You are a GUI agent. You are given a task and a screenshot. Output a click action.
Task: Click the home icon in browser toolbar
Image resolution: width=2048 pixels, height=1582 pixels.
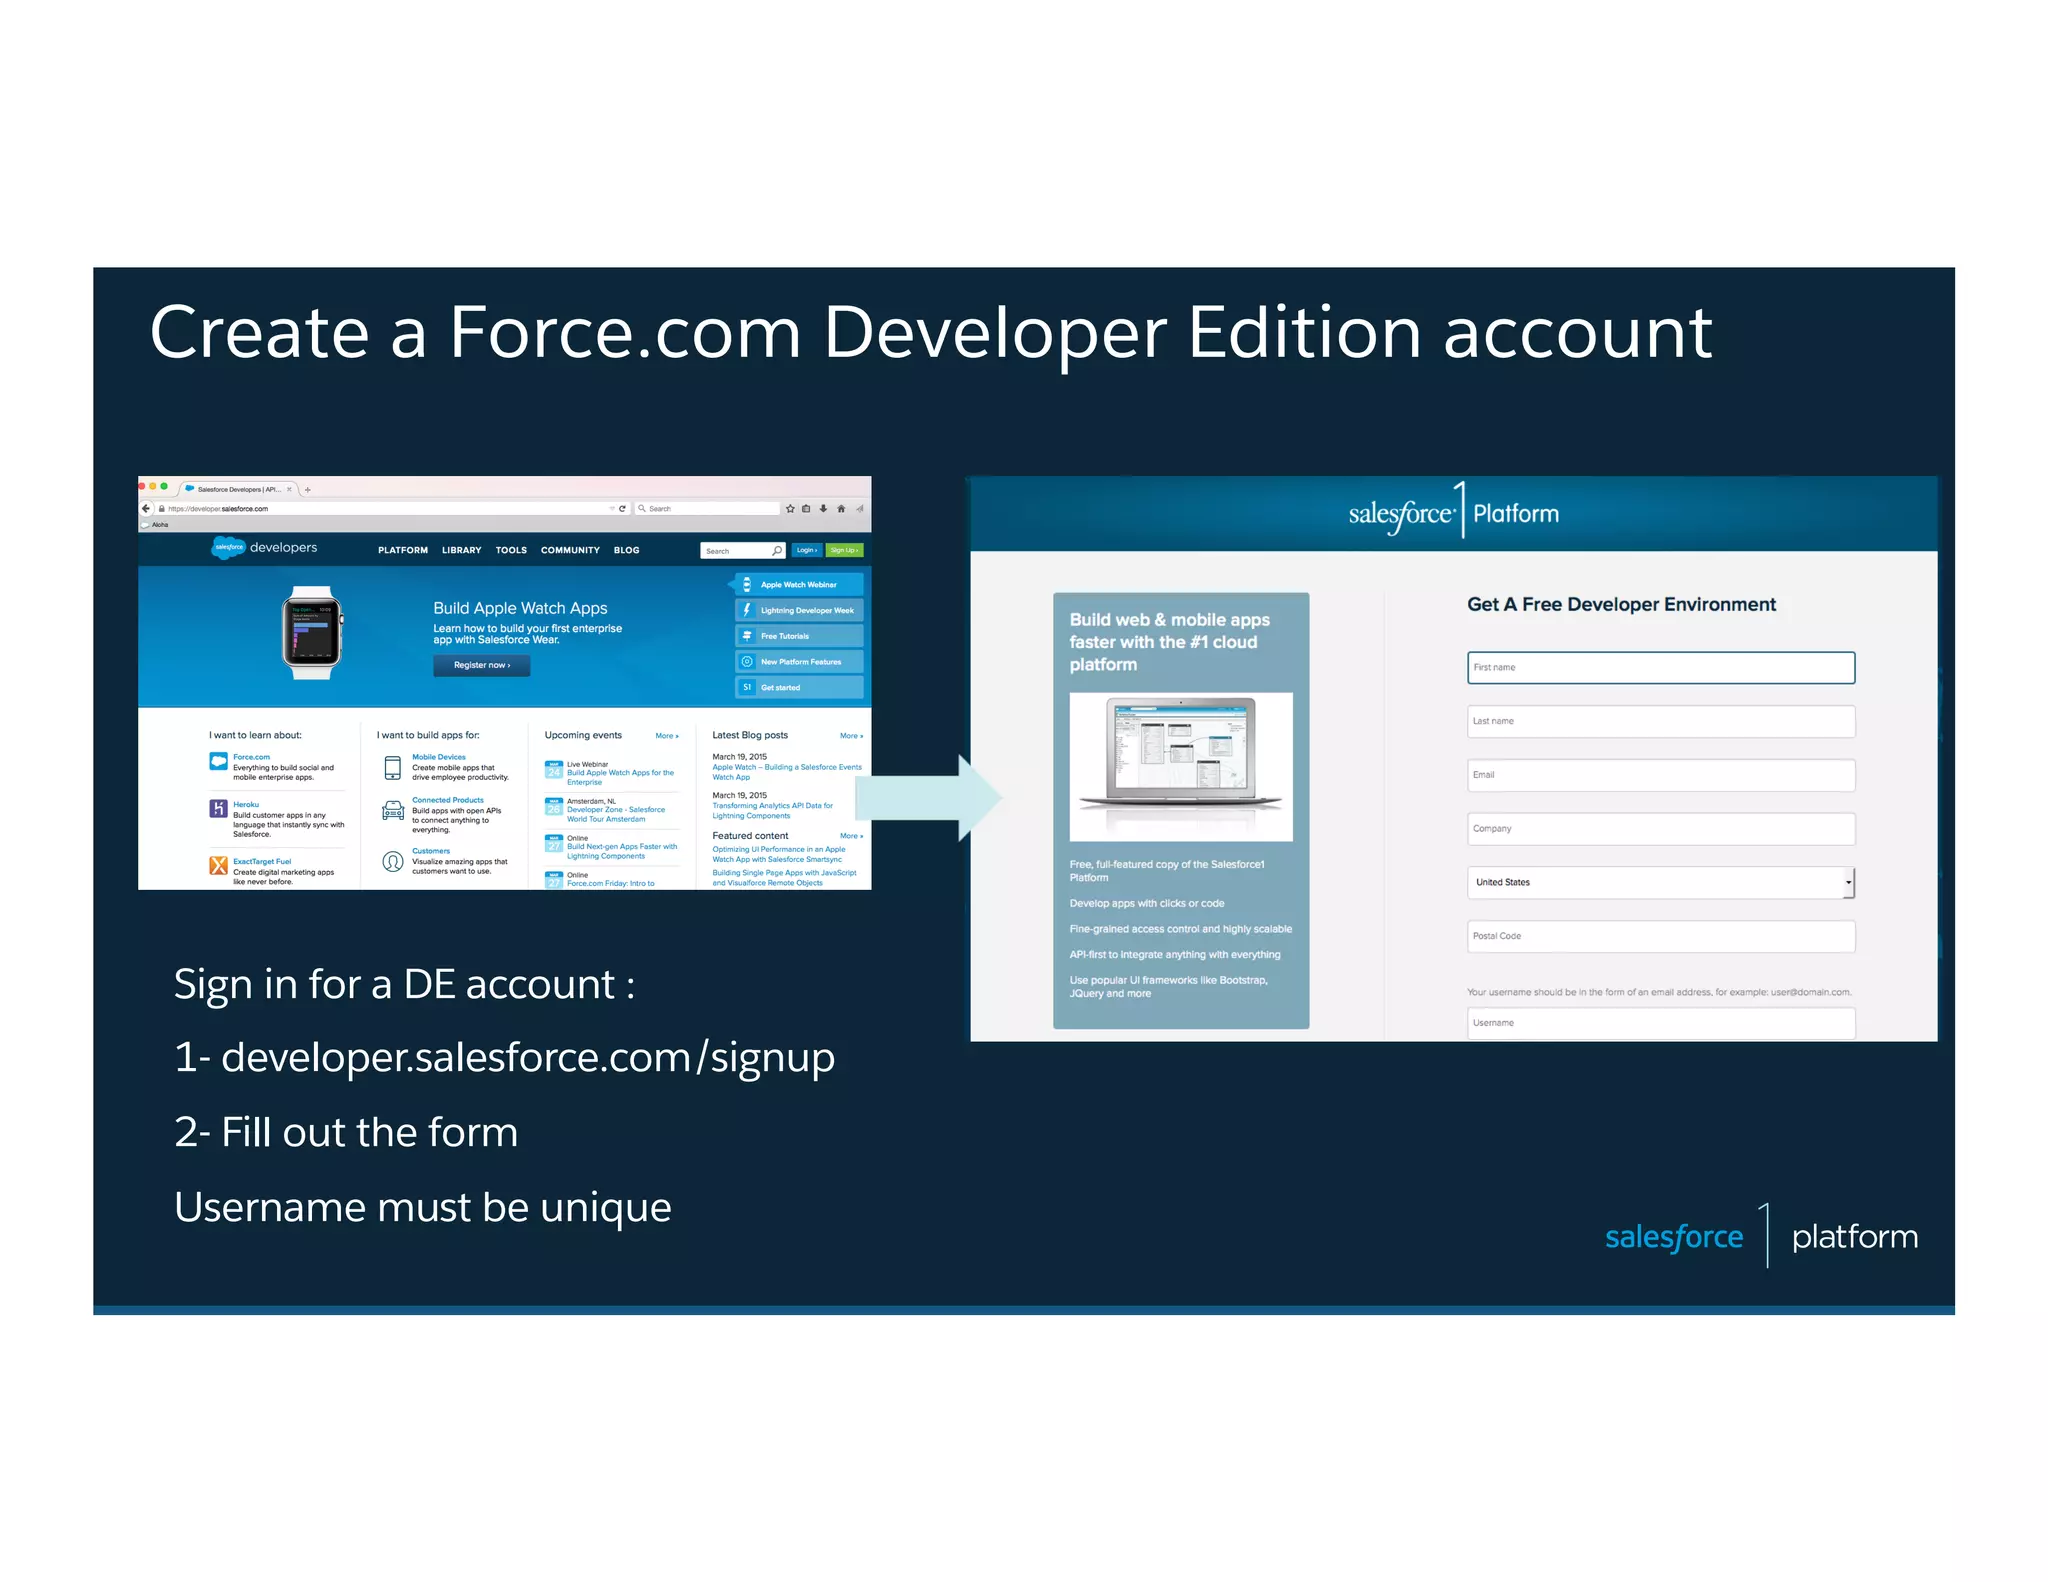841,508
